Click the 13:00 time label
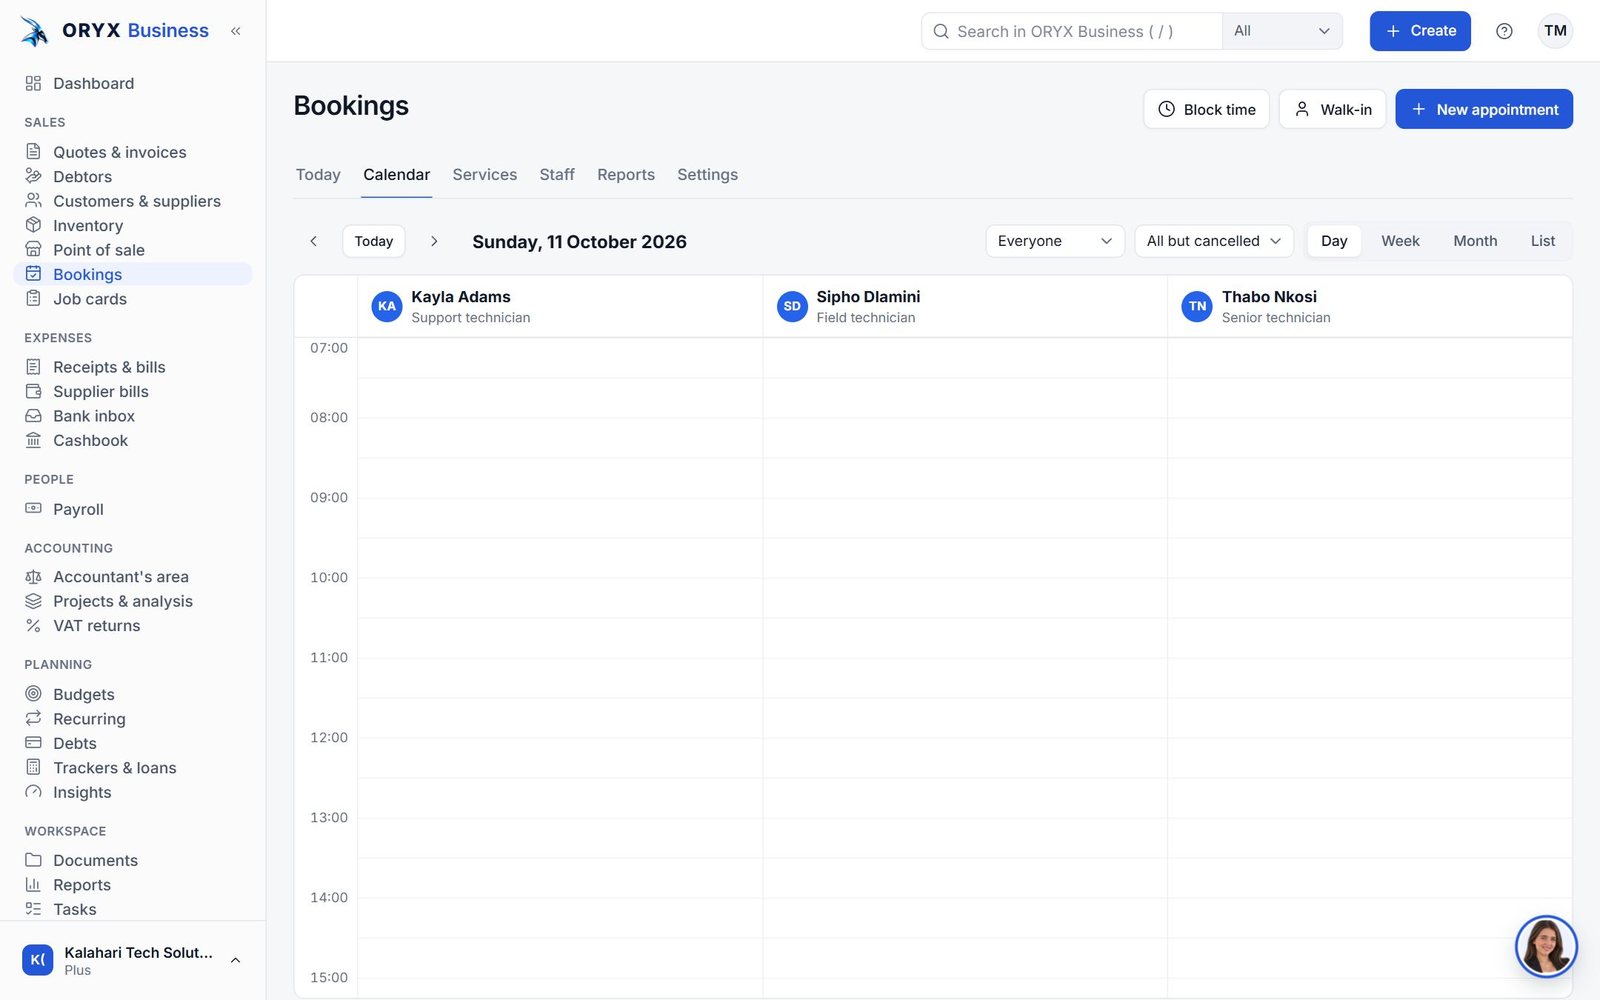The width and height of the screenshot is (1600, 1000). coord(329,817)
